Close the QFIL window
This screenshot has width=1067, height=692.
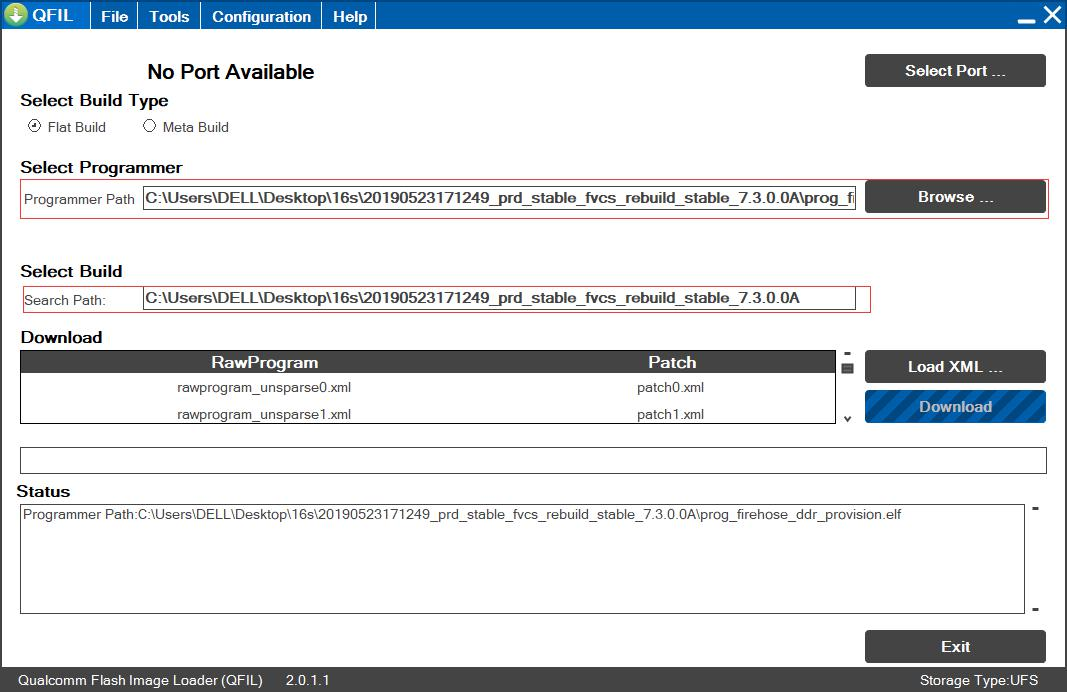click(1052, 14)
